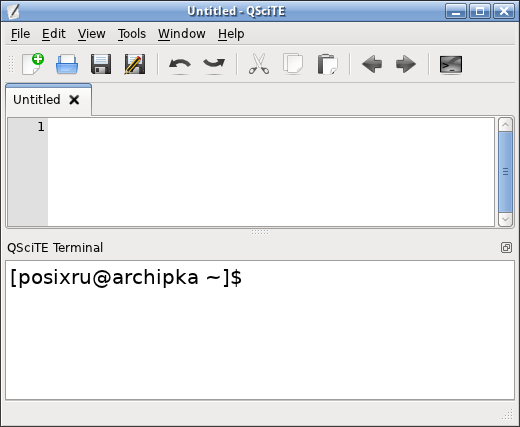Open the Tools menu
Screen dimensions: 520x427
tap(132, 34)
